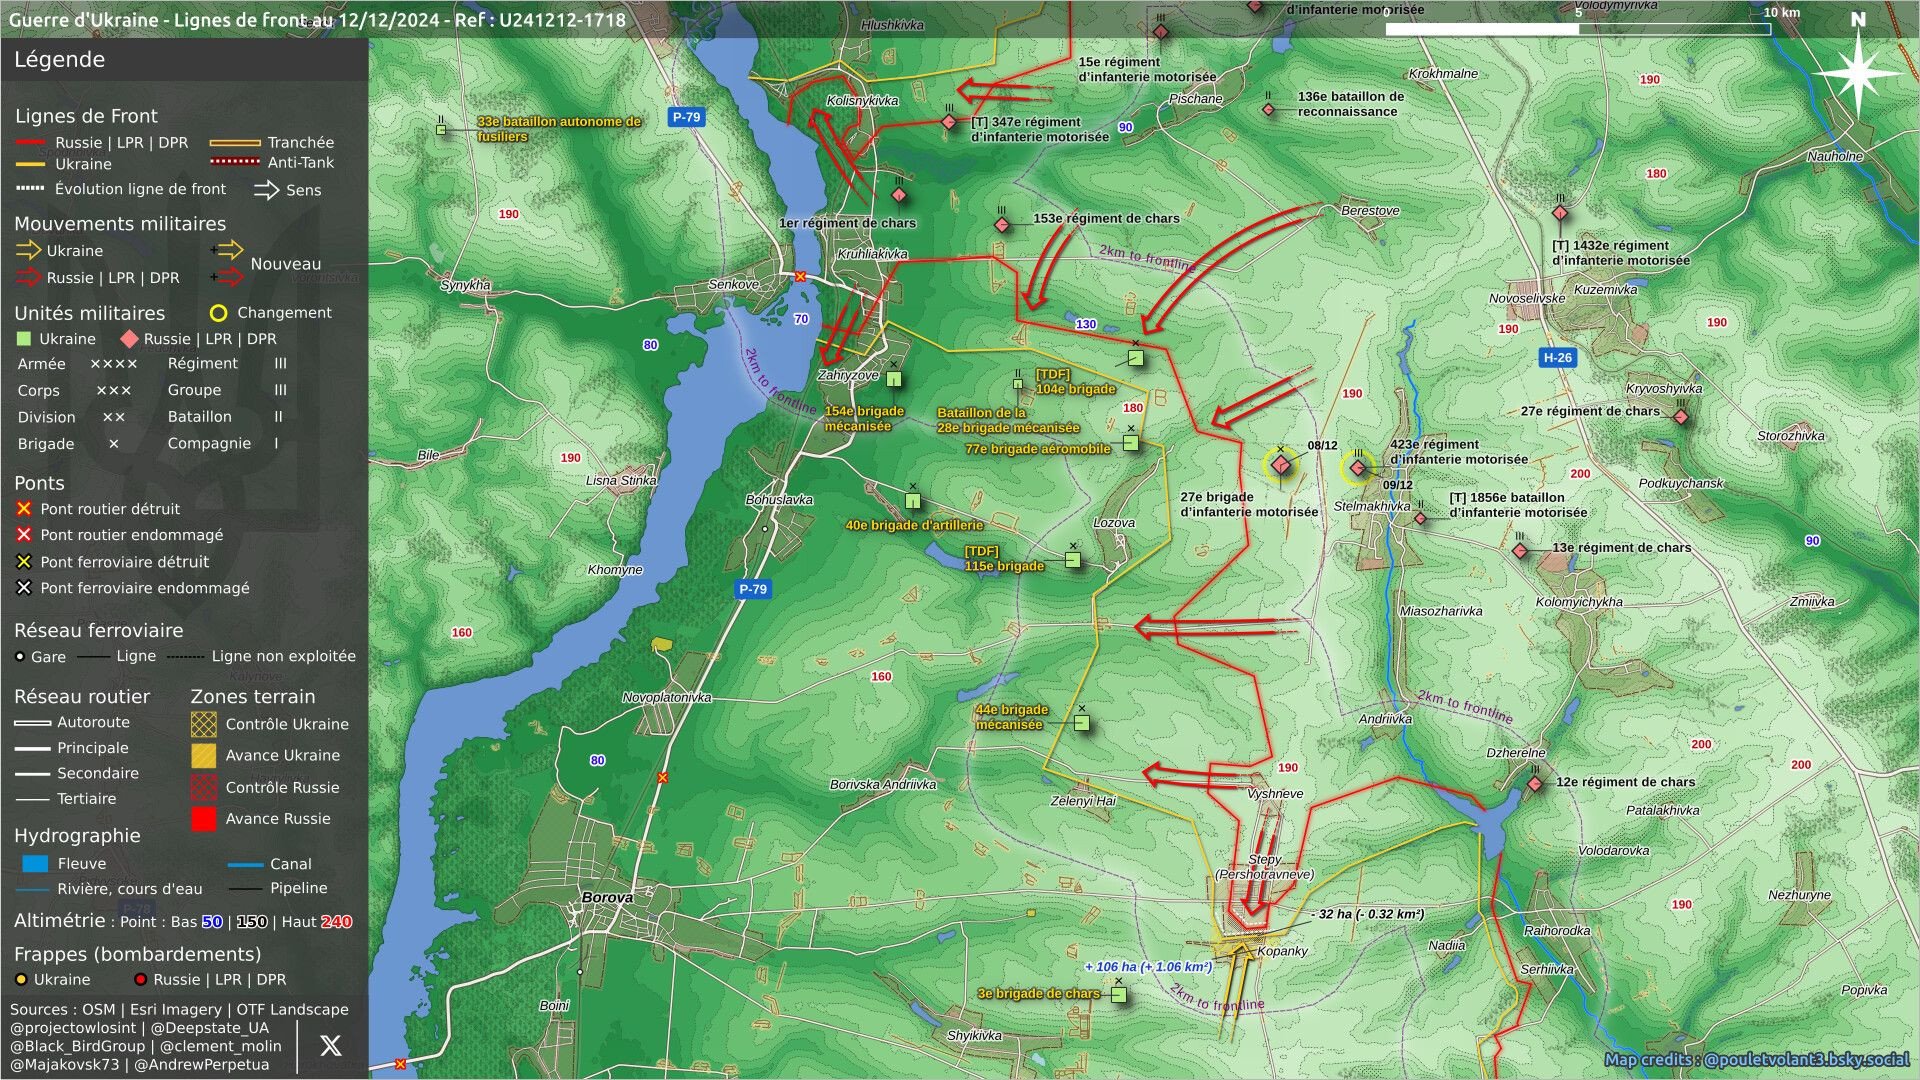Click the X (Twitter) logo in legend
This screenshot has height=1080, width=1920.
pyautogui.click(x=330, y=1045)
